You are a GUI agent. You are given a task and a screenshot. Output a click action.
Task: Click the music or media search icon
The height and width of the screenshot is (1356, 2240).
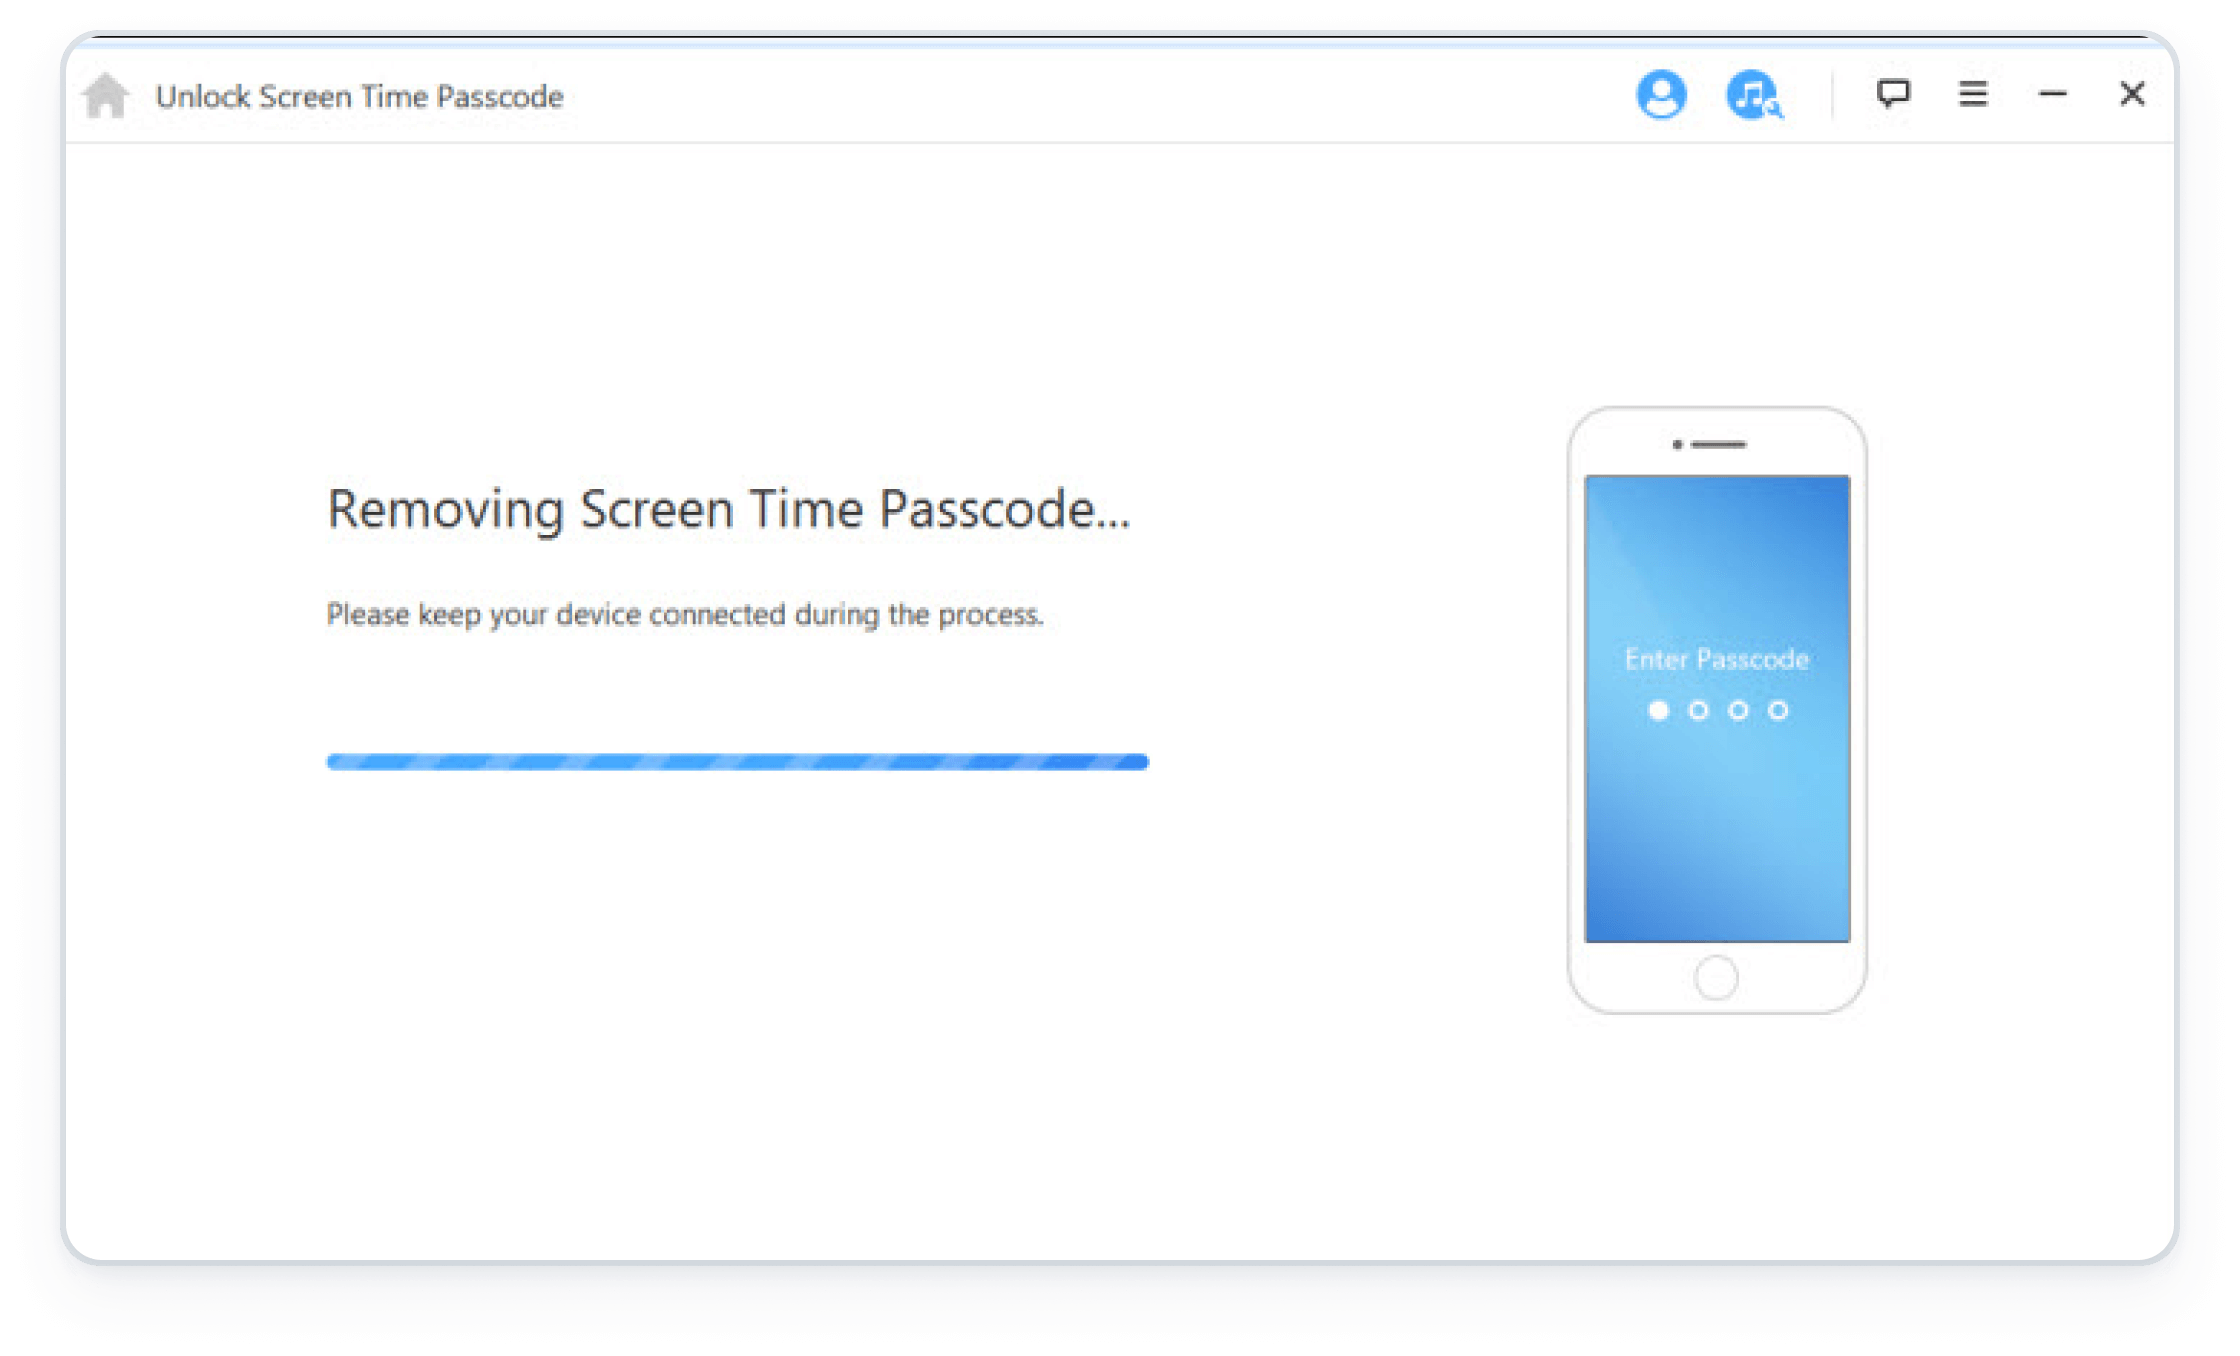click(1750, 91)
